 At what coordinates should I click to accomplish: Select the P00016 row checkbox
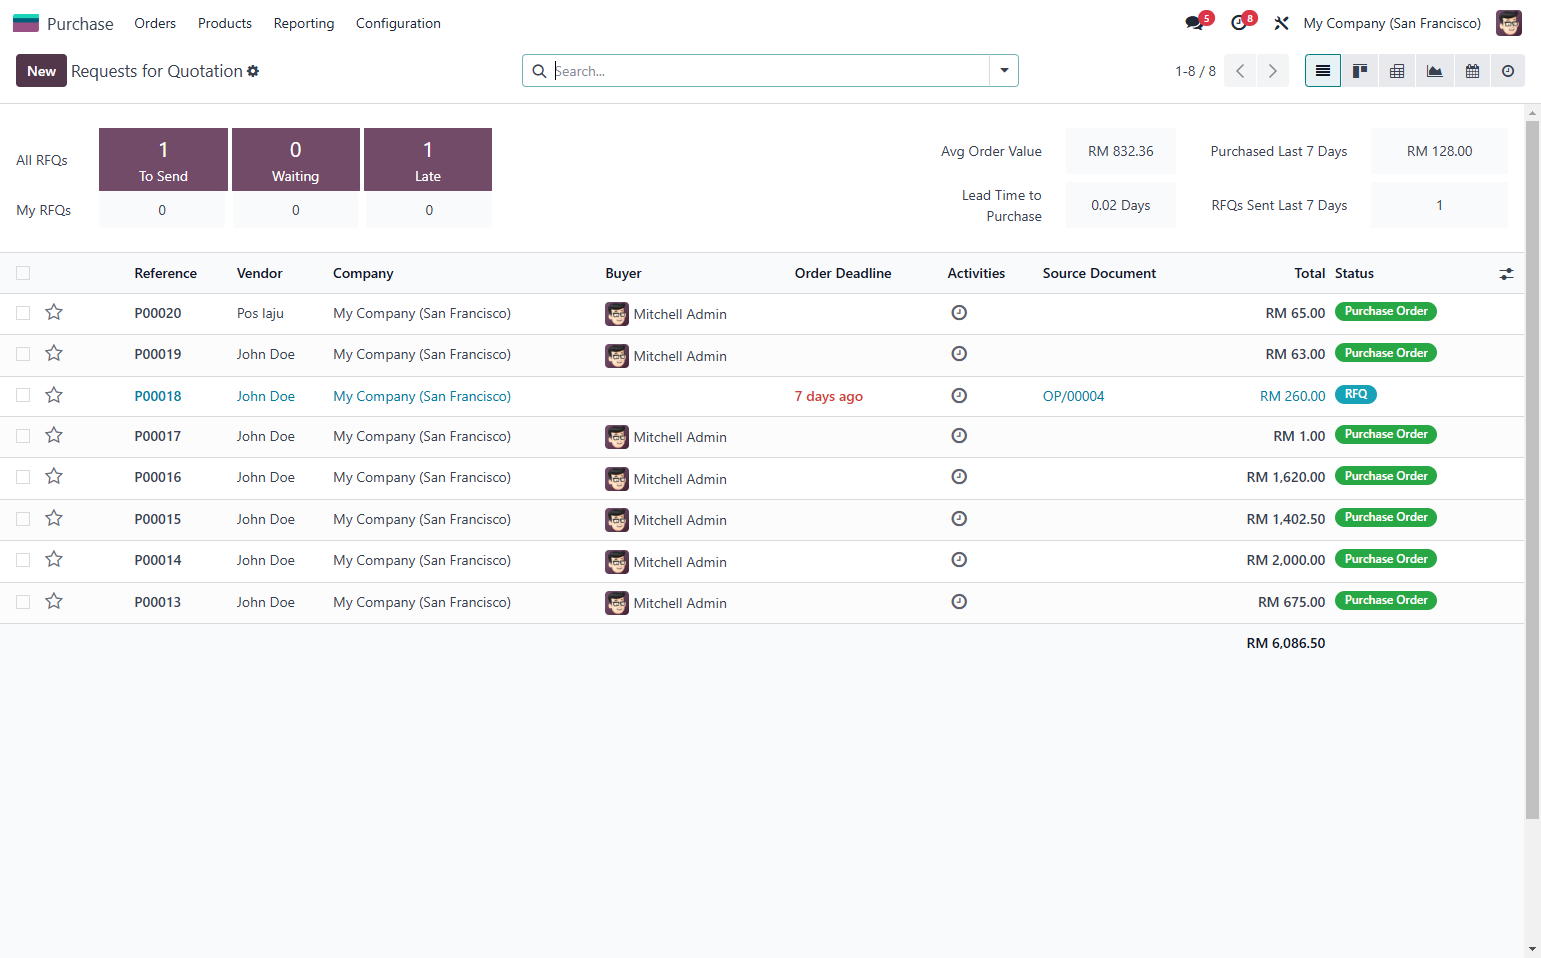click(23, 477)
